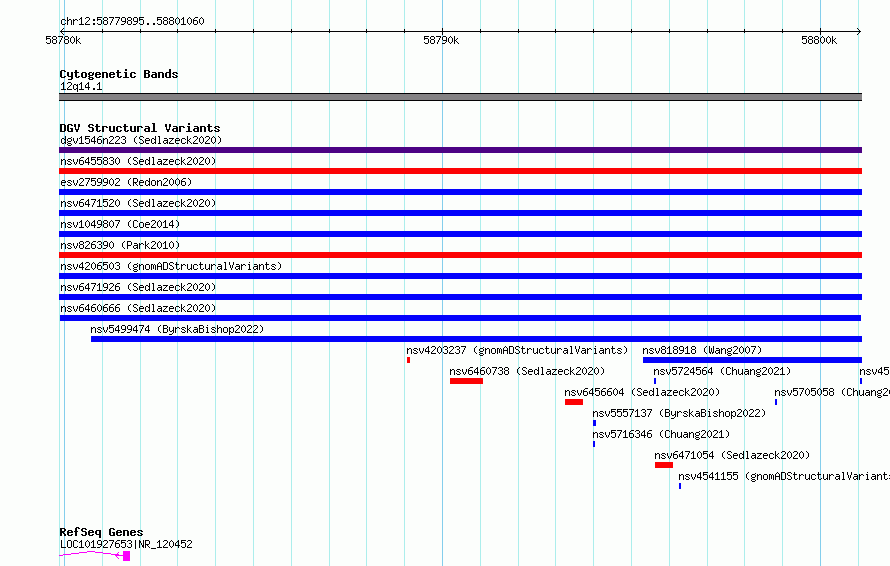Click the nsv818918 blue variant bar

tap(752, 360)
